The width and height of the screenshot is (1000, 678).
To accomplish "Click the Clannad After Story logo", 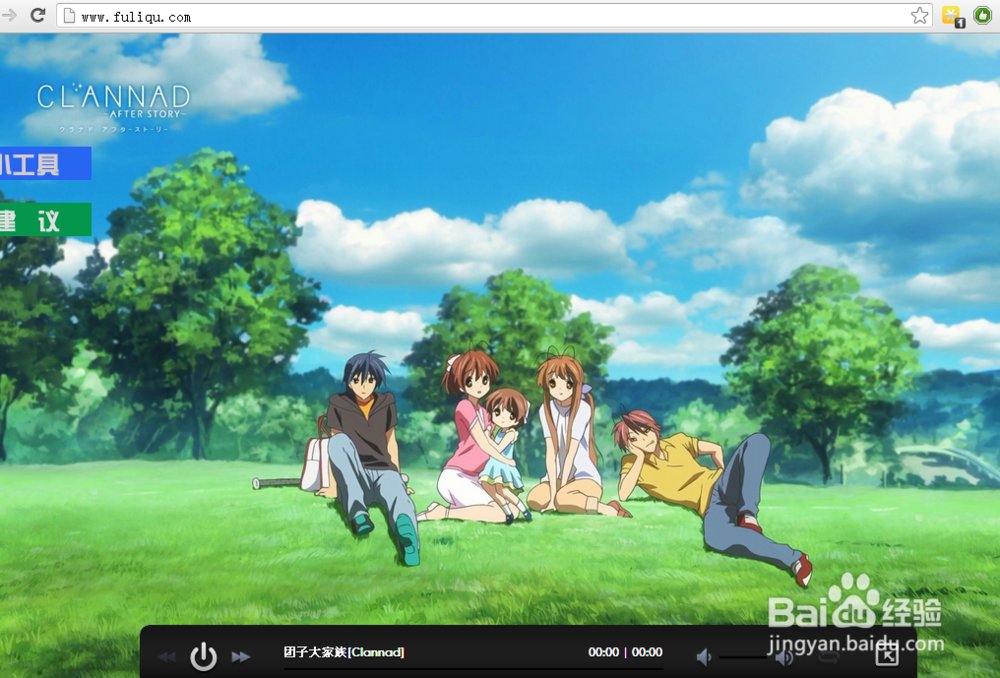I will pyautogui.click(x=113, y=103).
